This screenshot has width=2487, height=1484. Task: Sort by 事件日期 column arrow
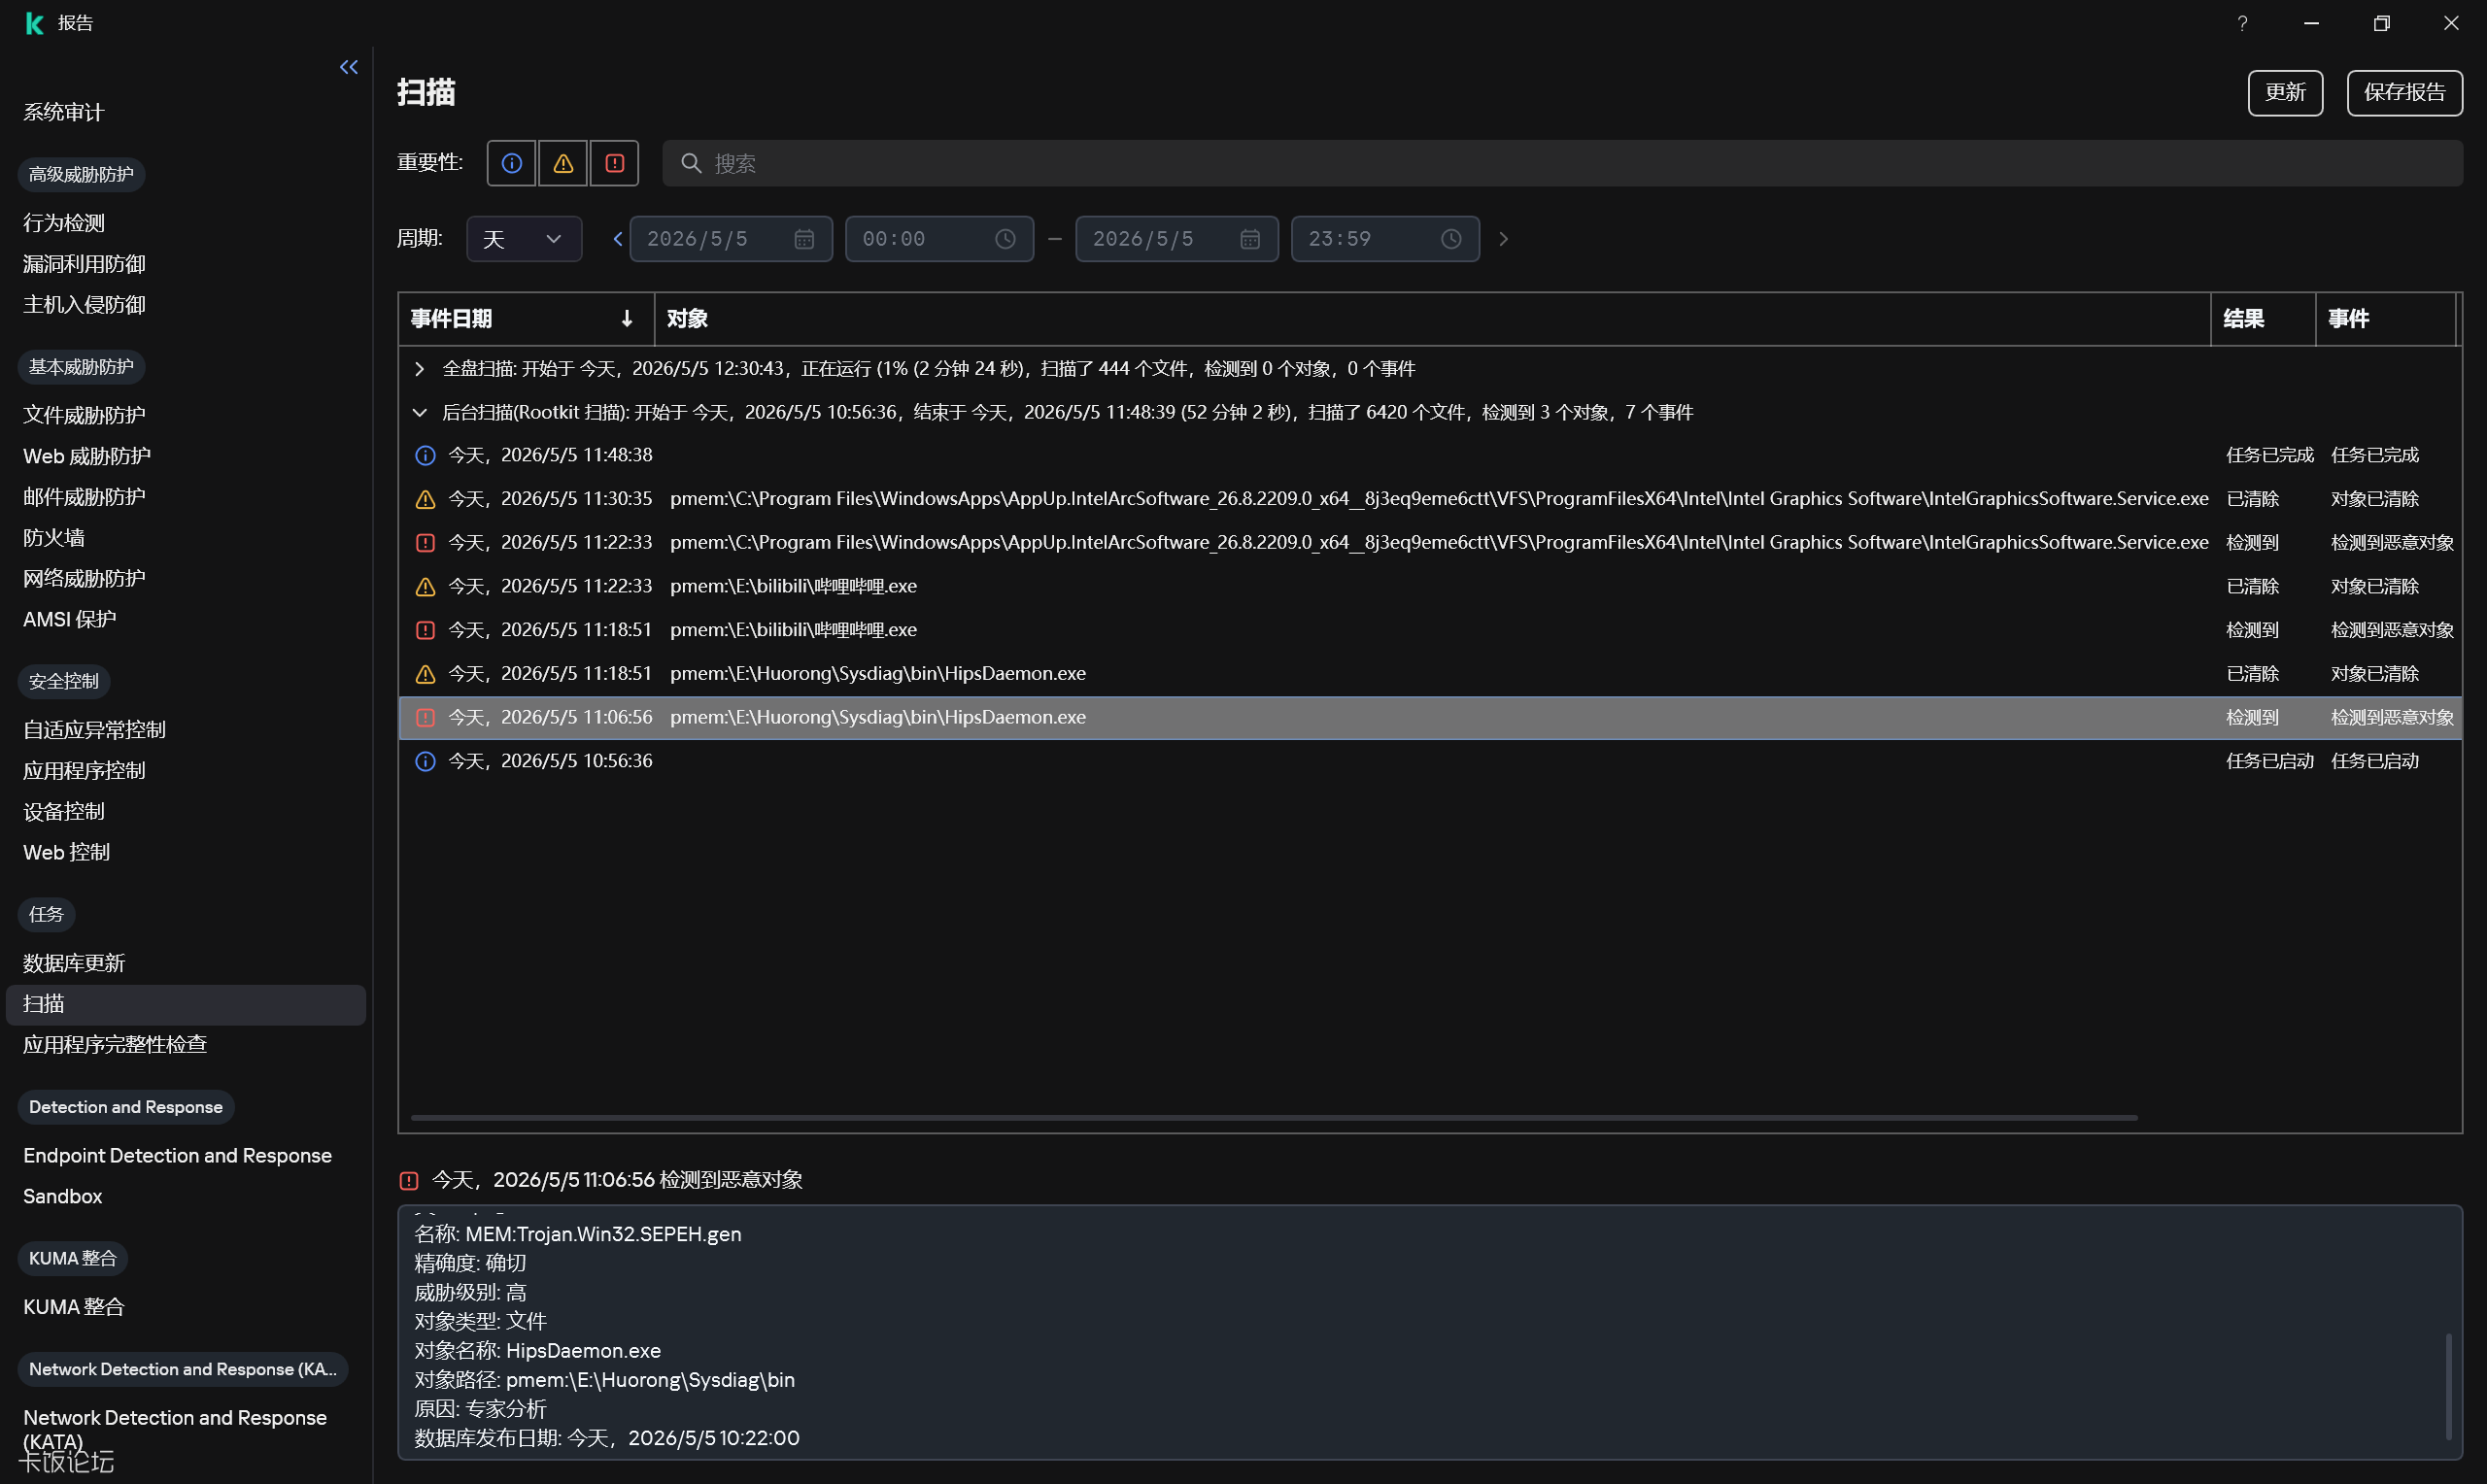[627, 319]
